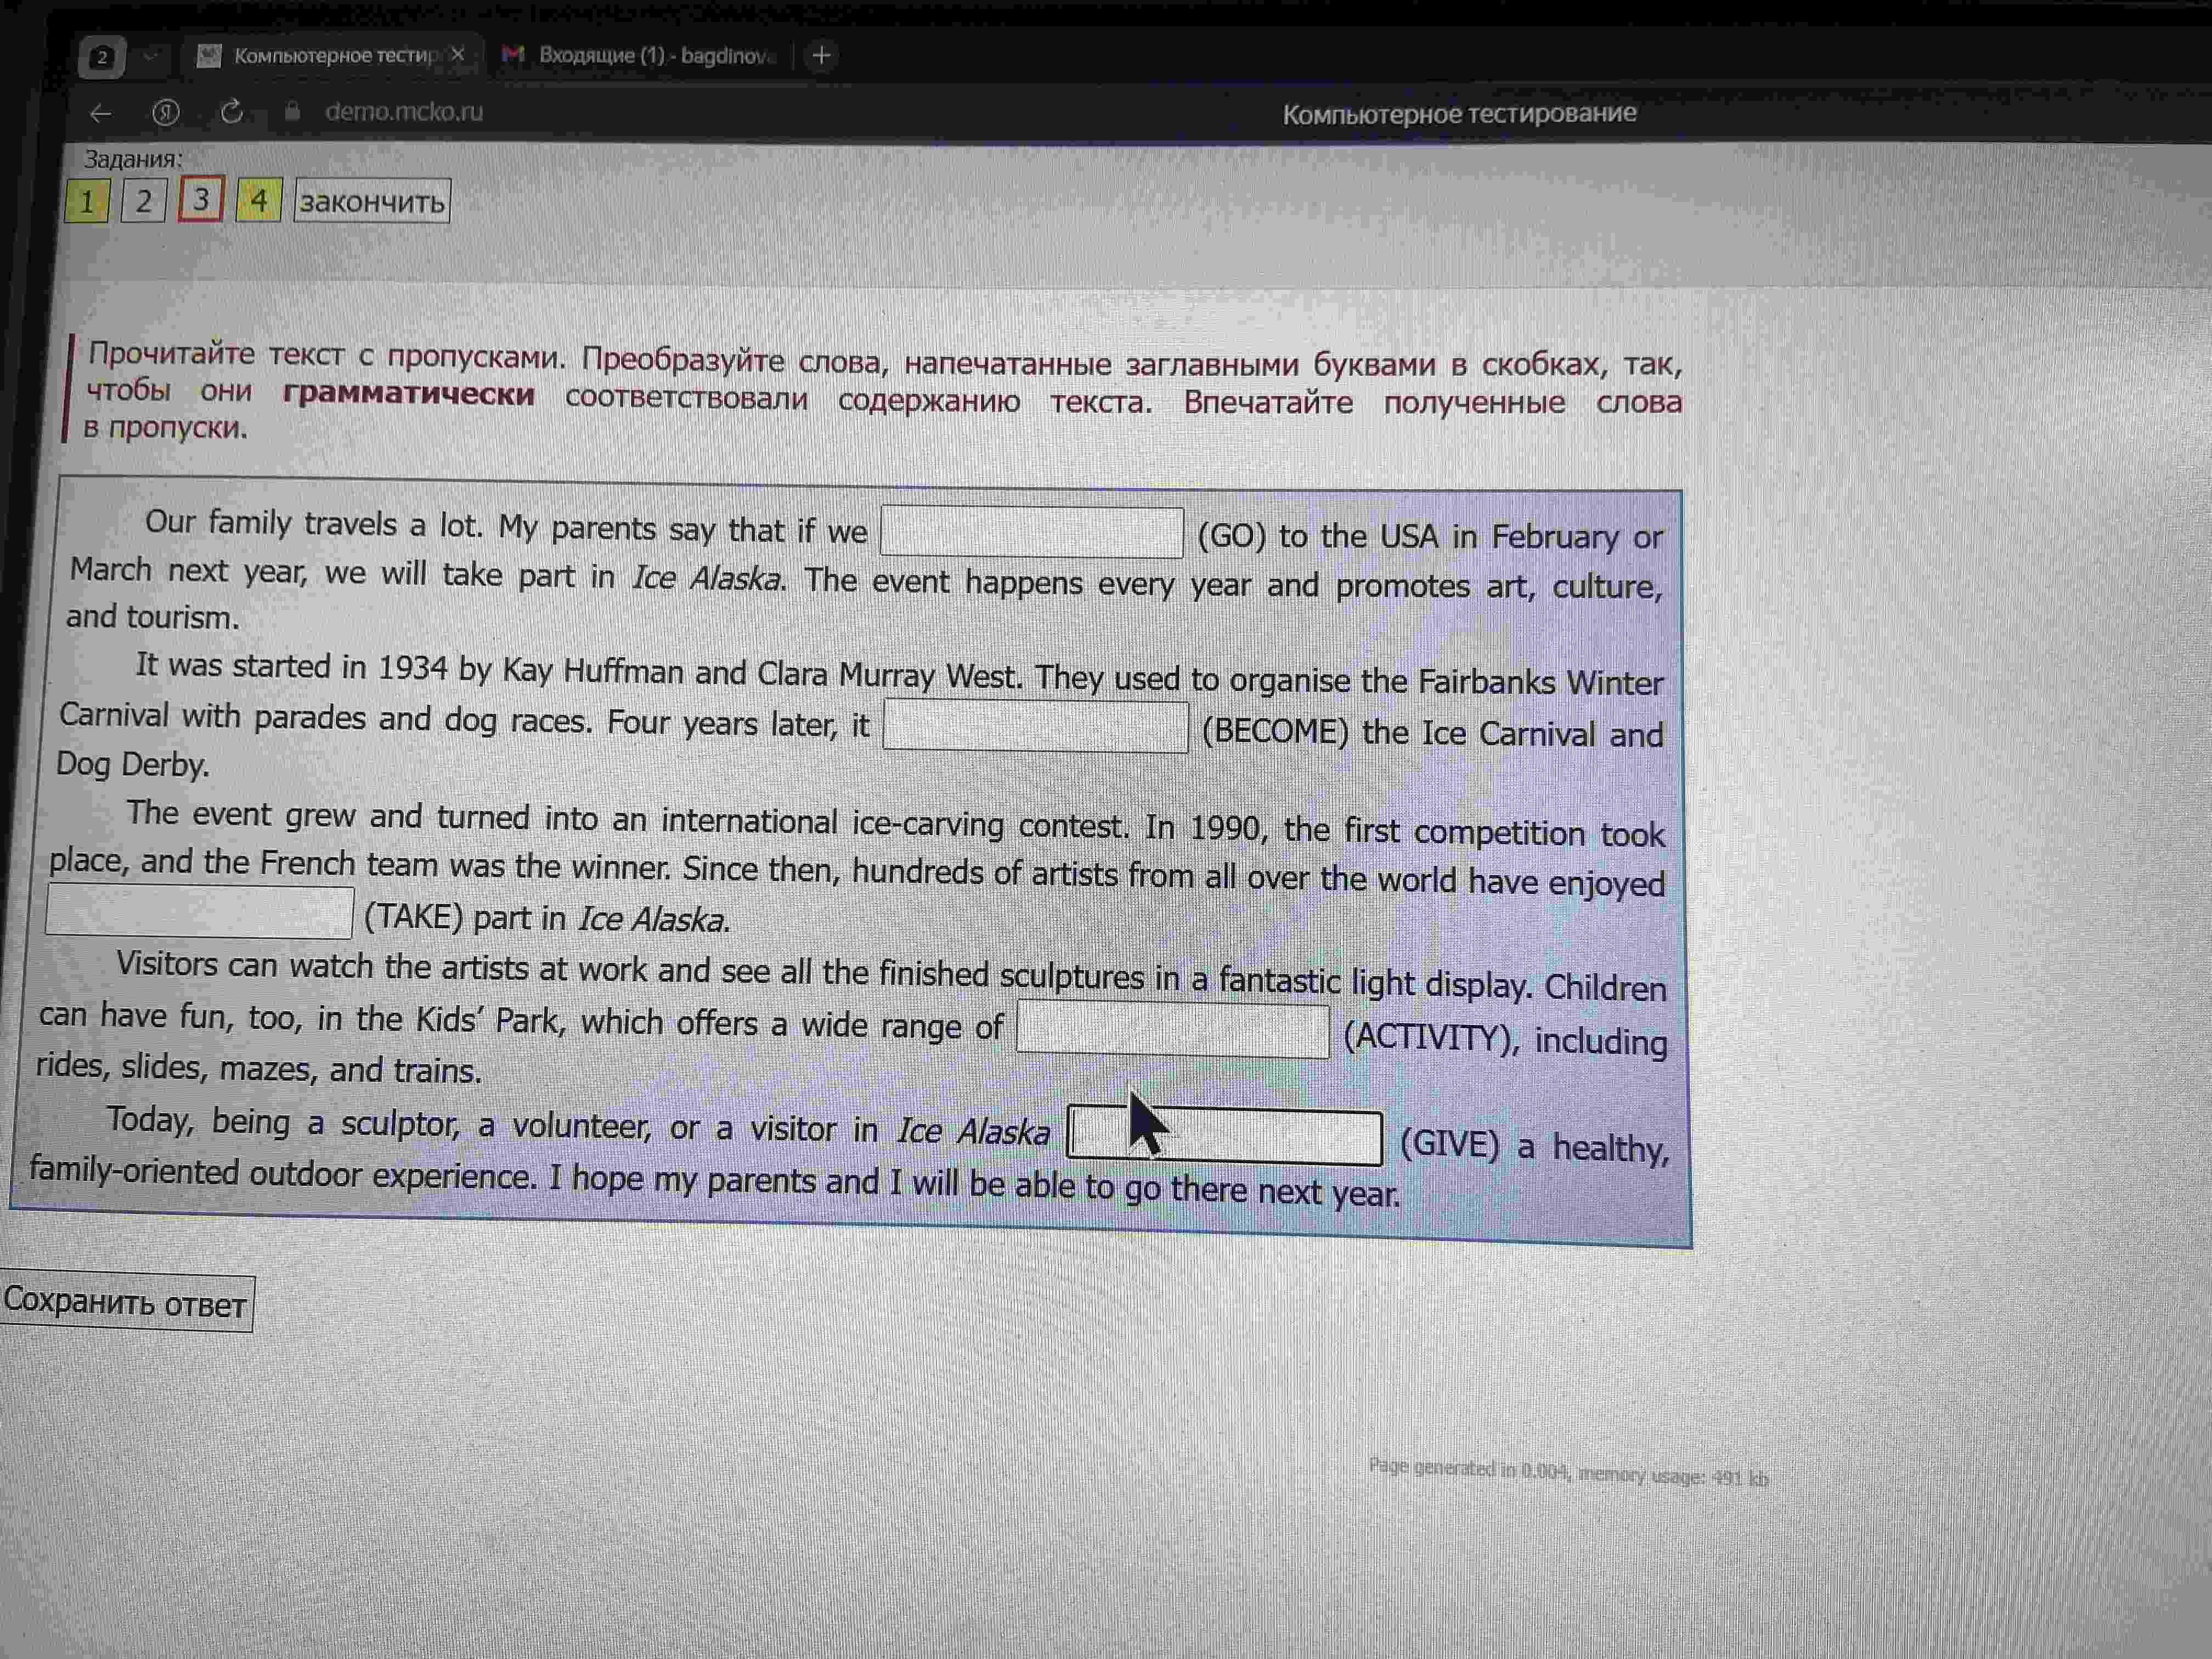Open a new tab with plus icon
This screenshot has height=1659, width=2212.
pyautogui.click(x=821, y=55)
